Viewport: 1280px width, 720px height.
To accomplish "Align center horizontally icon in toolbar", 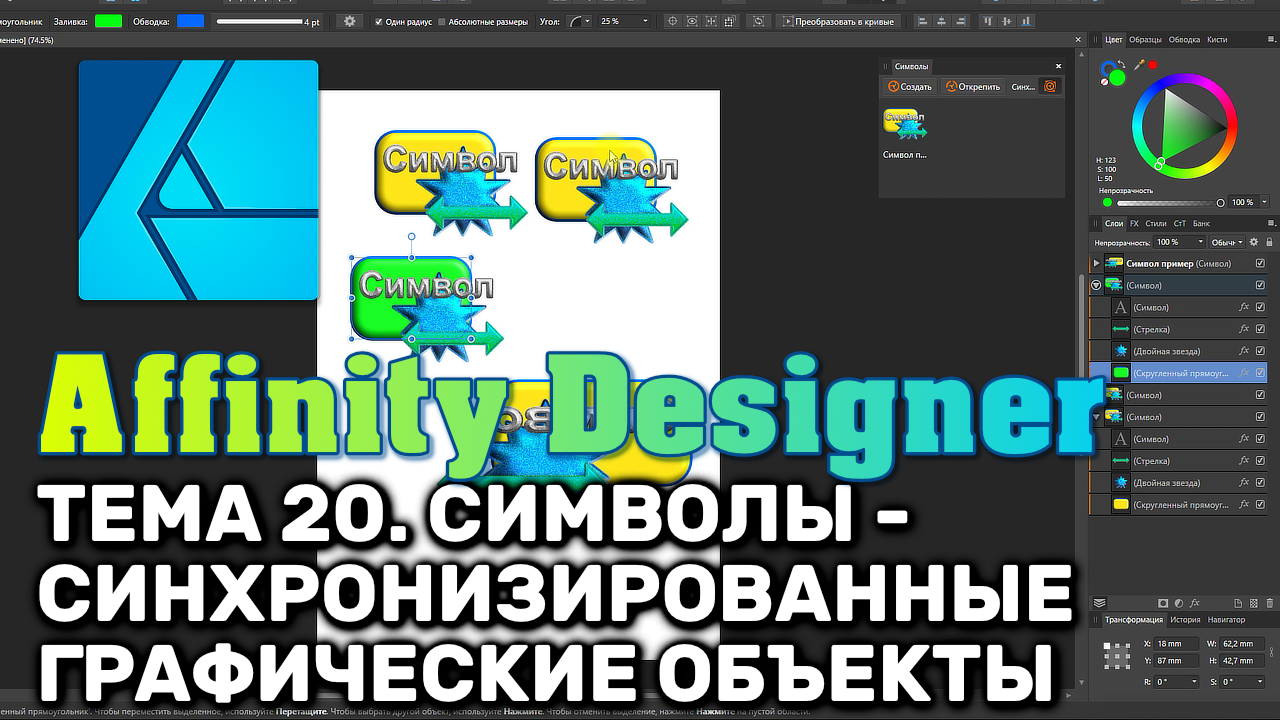I will click(940, 21).
